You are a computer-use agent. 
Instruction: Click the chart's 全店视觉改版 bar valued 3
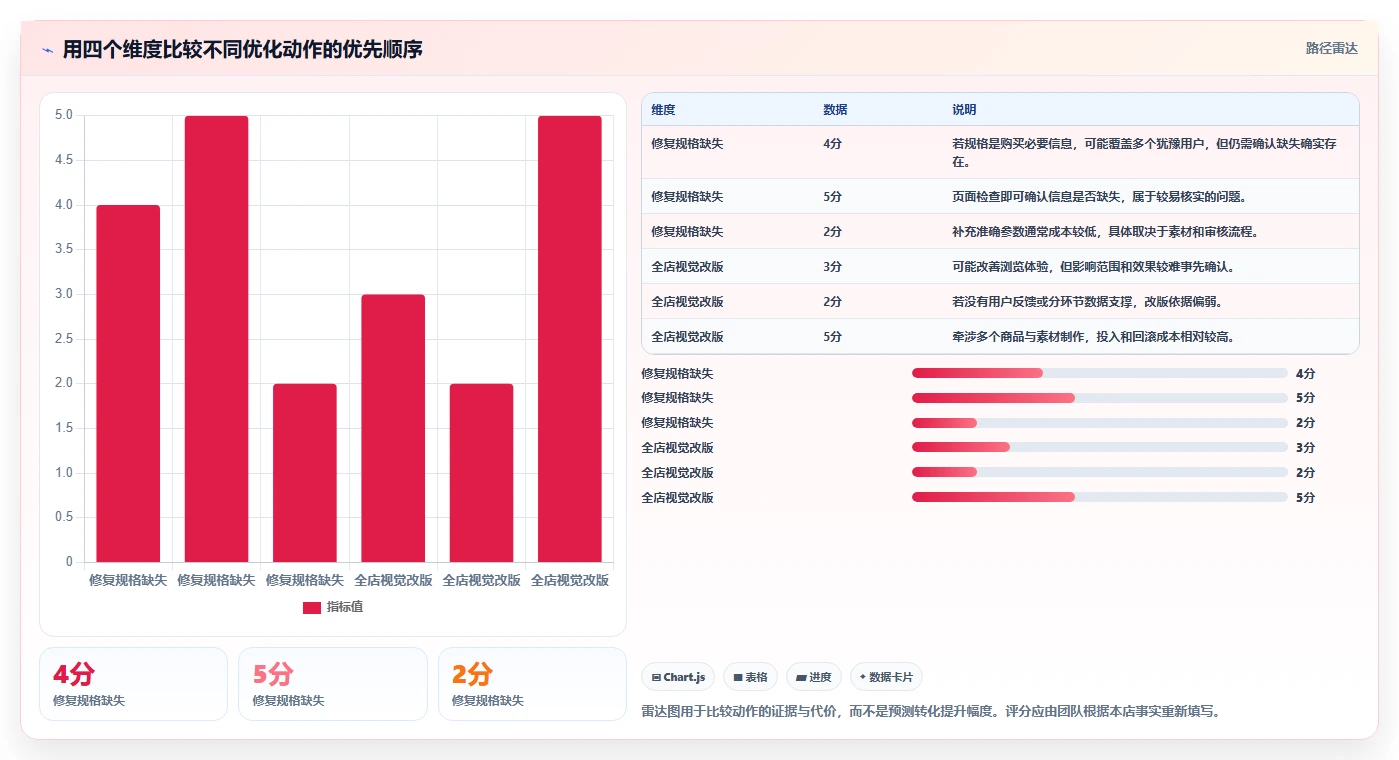click(393, 428)
